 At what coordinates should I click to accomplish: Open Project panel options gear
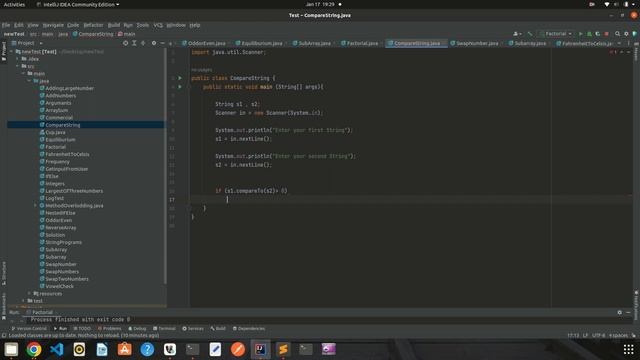tap(154, 43)
